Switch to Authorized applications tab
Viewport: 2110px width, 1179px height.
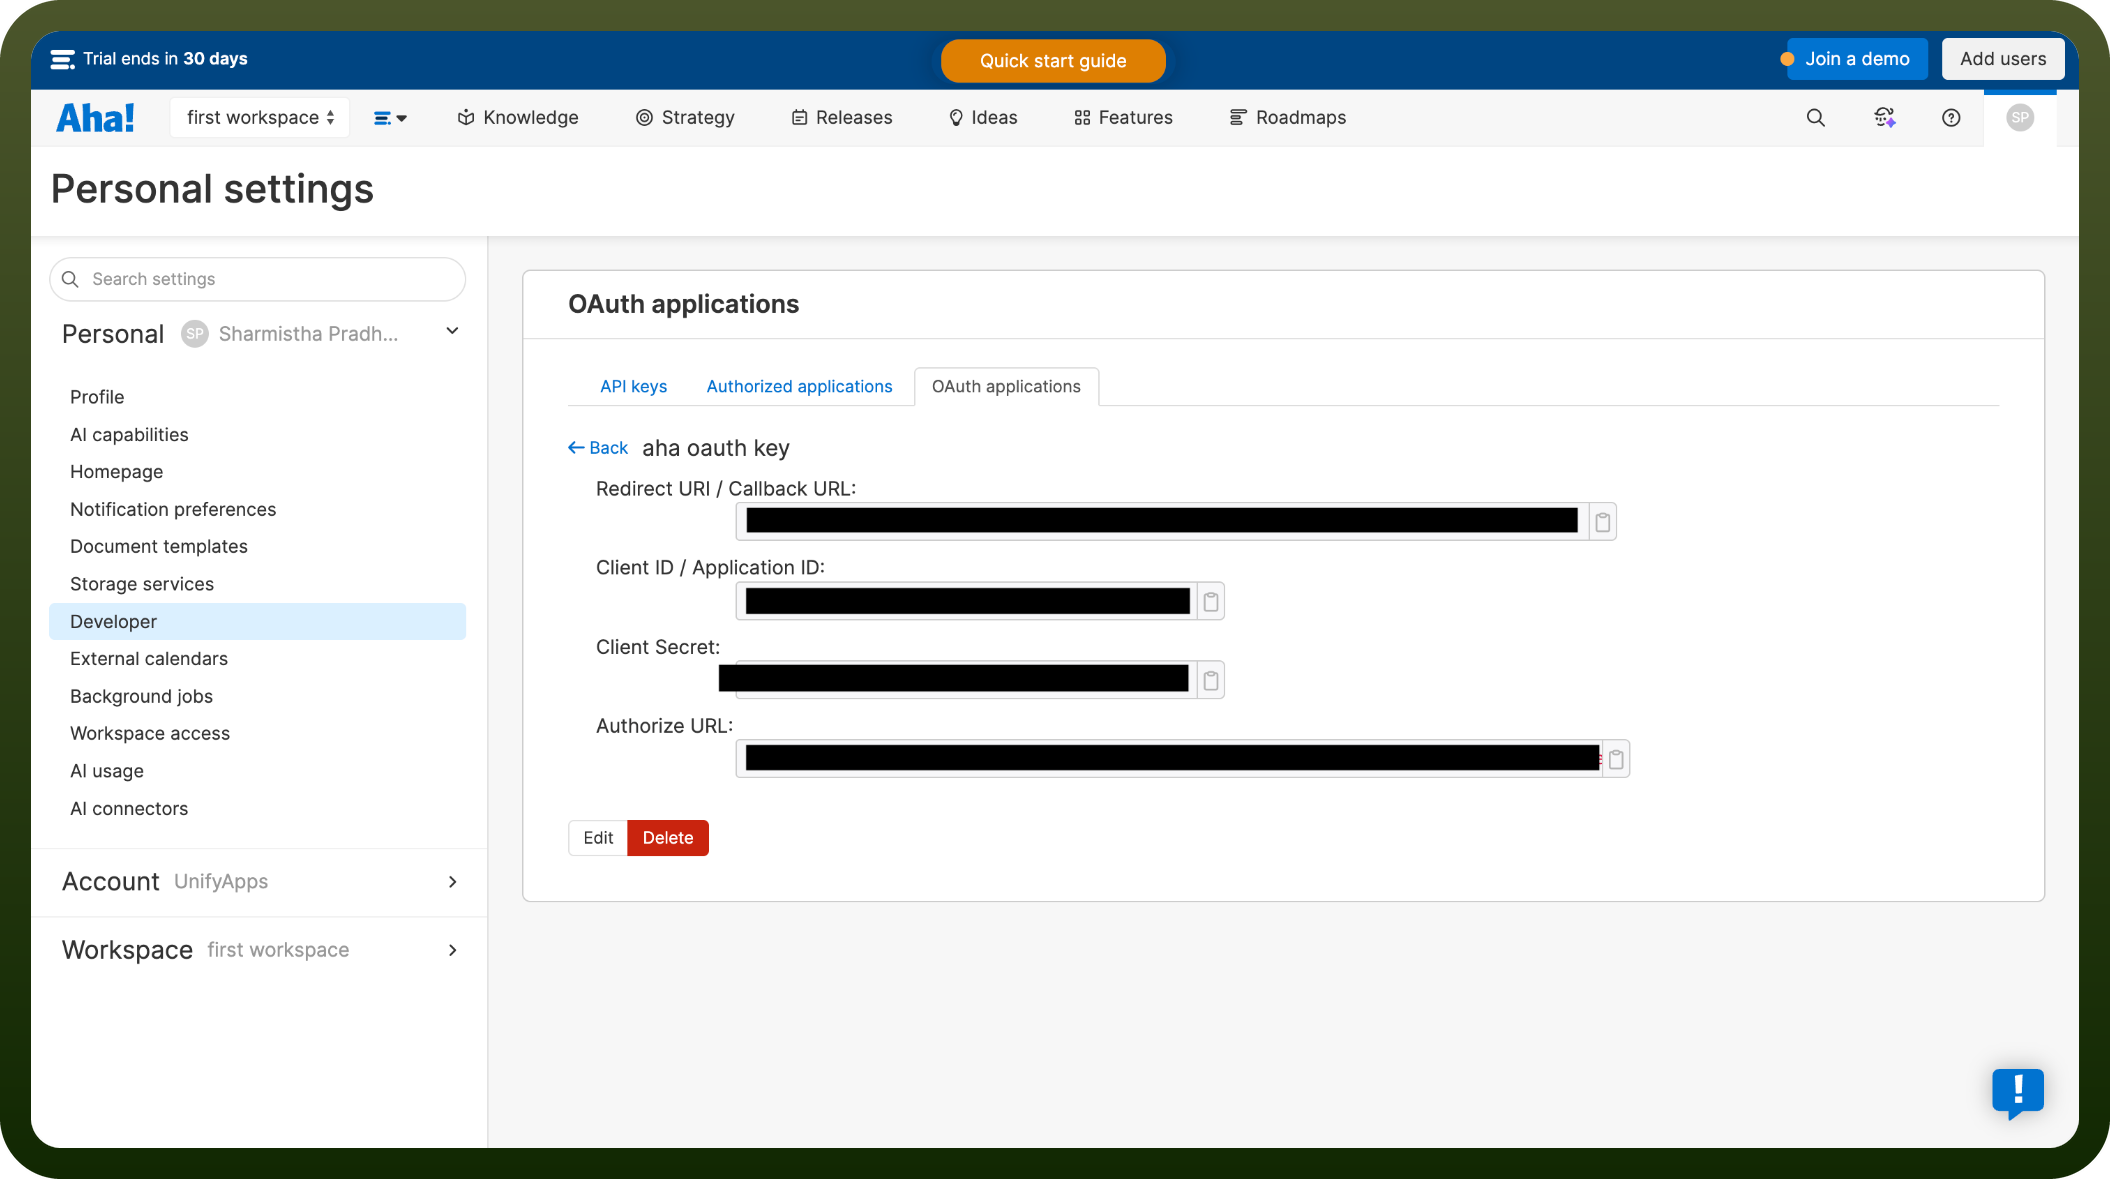coord(799,387)
